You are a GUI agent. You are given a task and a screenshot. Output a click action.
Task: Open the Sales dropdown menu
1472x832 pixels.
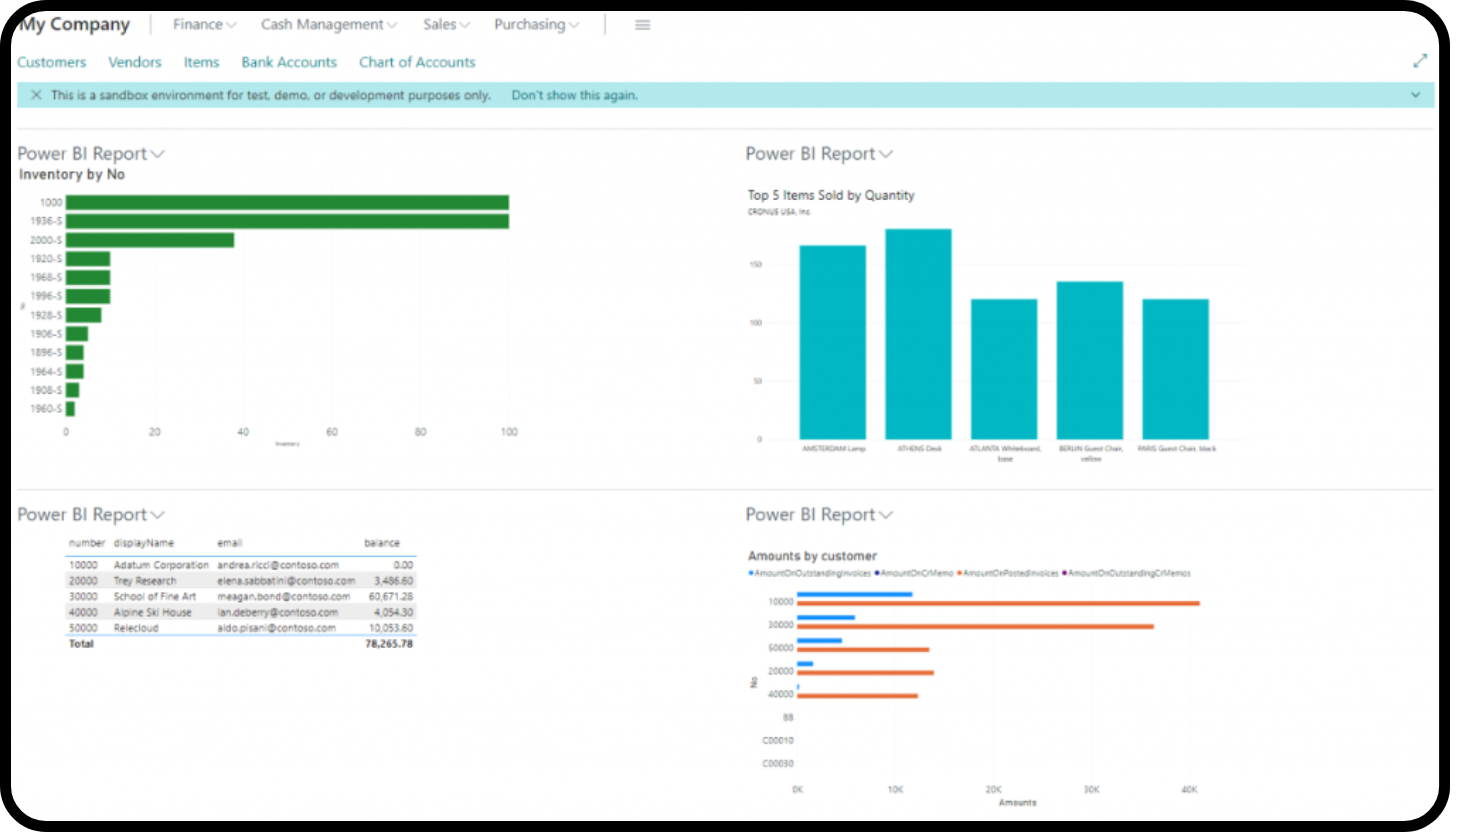click(x=446, y=25)
